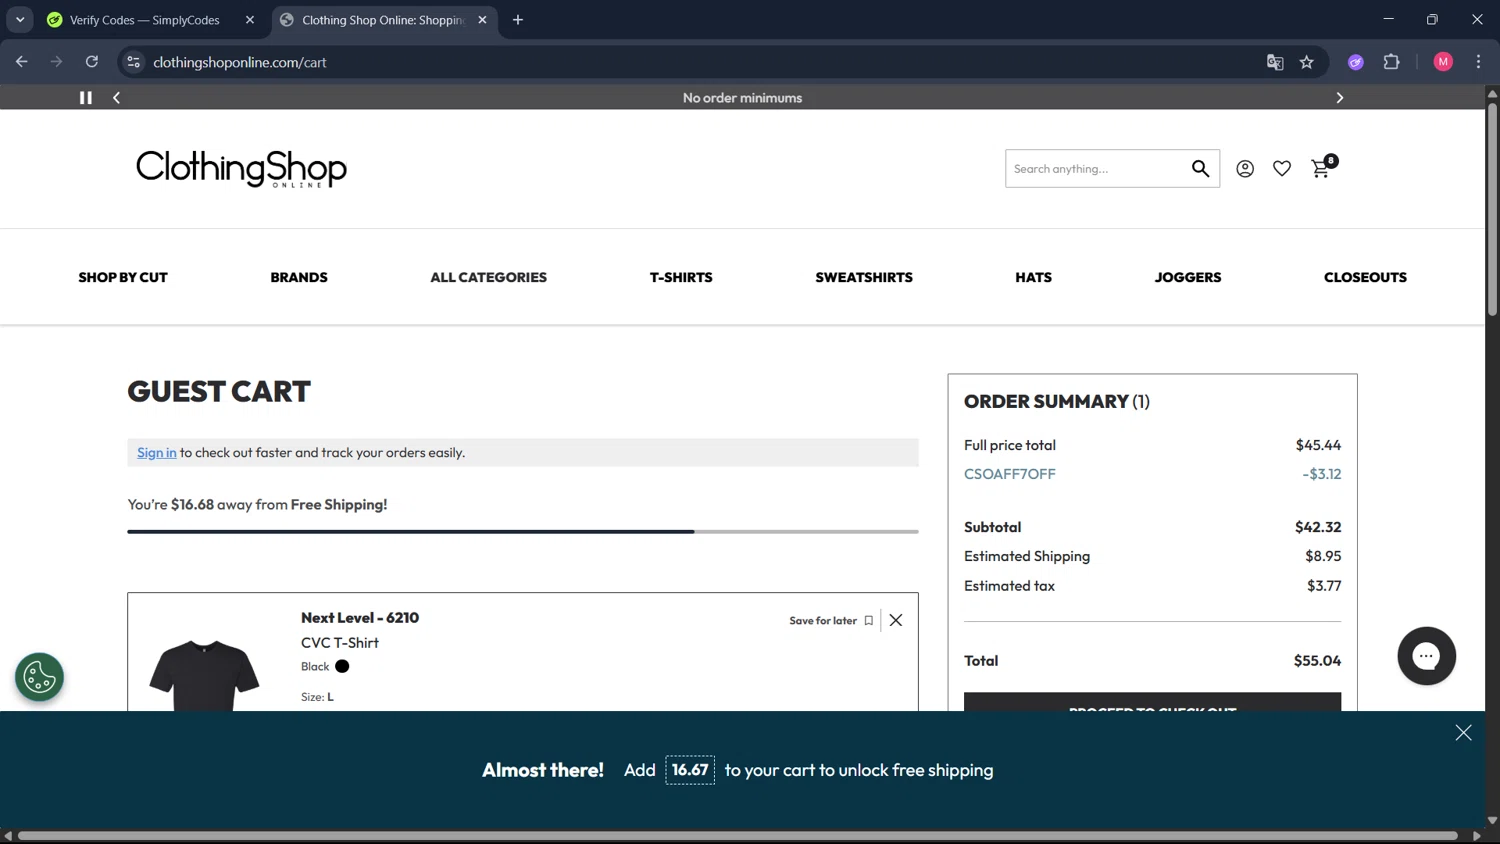The height and width of the screenshot is (844, 1500).
Task: Click the translate page icon
Action: point(1275,62)
